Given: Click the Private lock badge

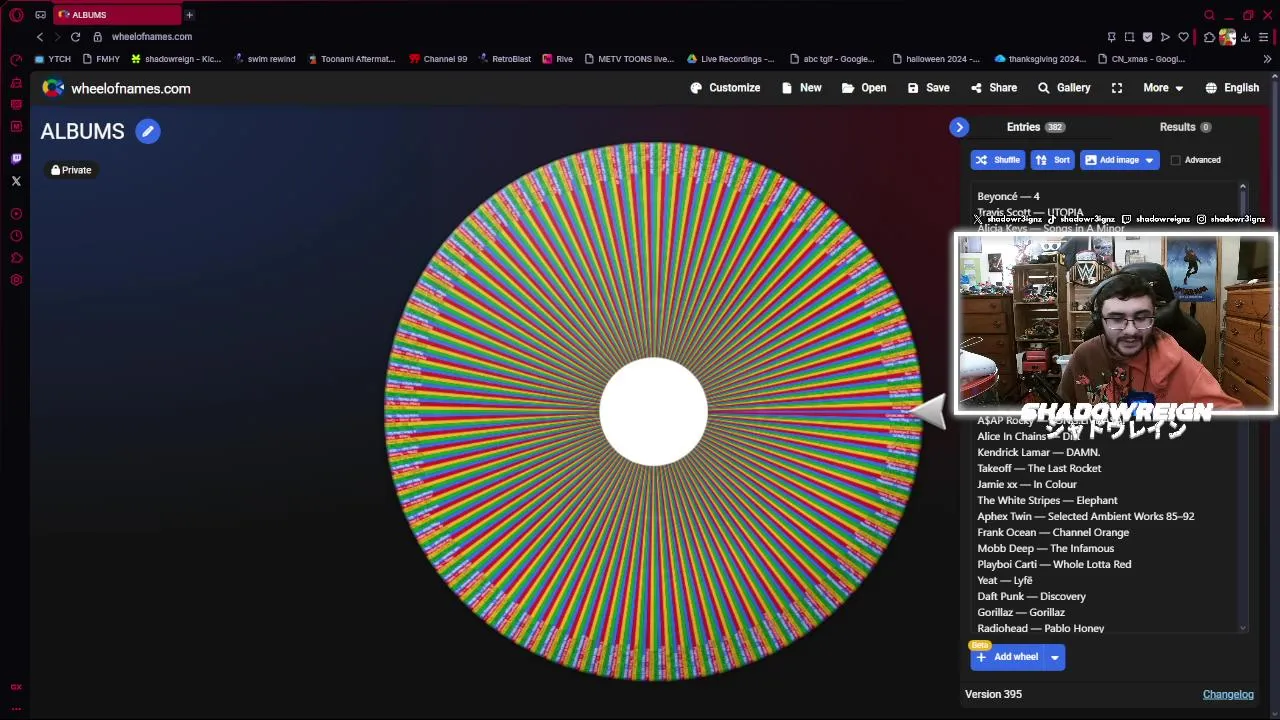Looking at the screenshot, I should pos(71,170).
